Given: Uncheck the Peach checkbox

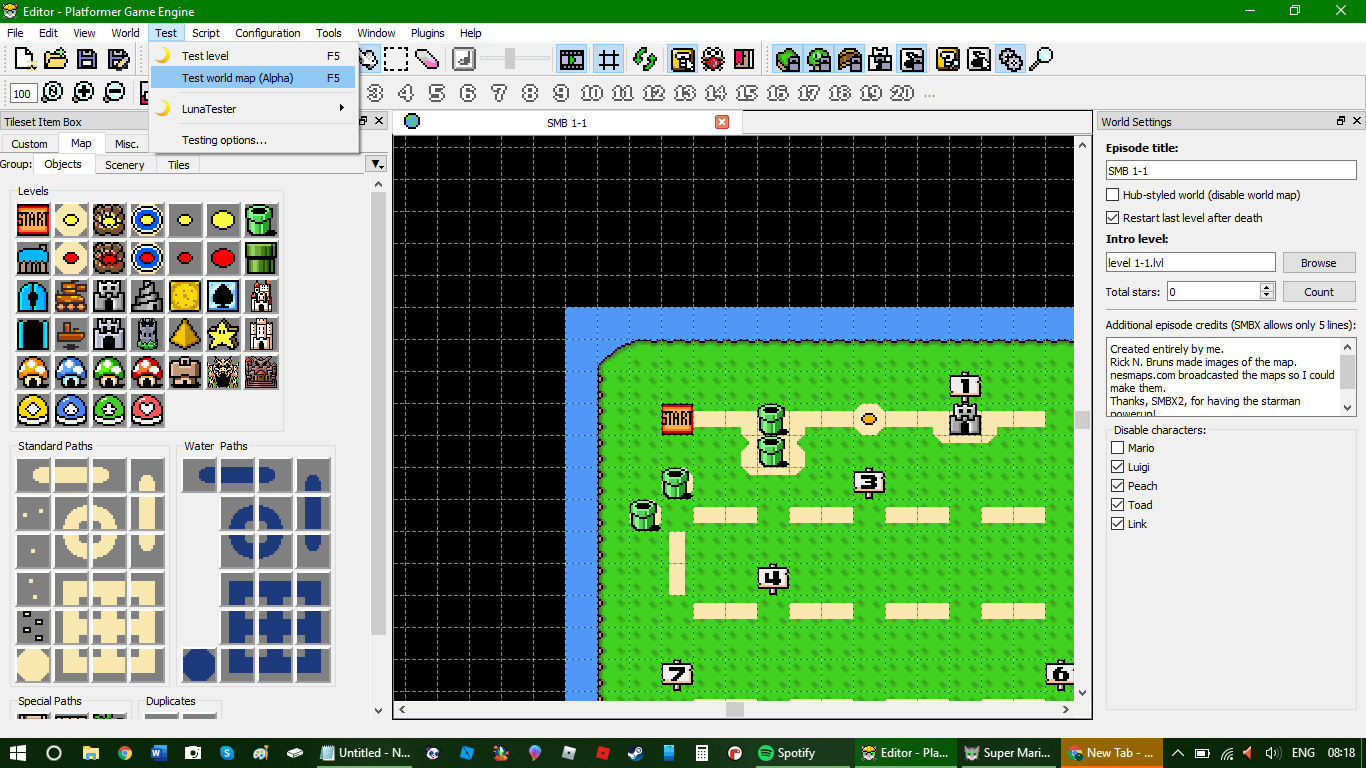Looking at the screenshot, I should click(1118, 486).
